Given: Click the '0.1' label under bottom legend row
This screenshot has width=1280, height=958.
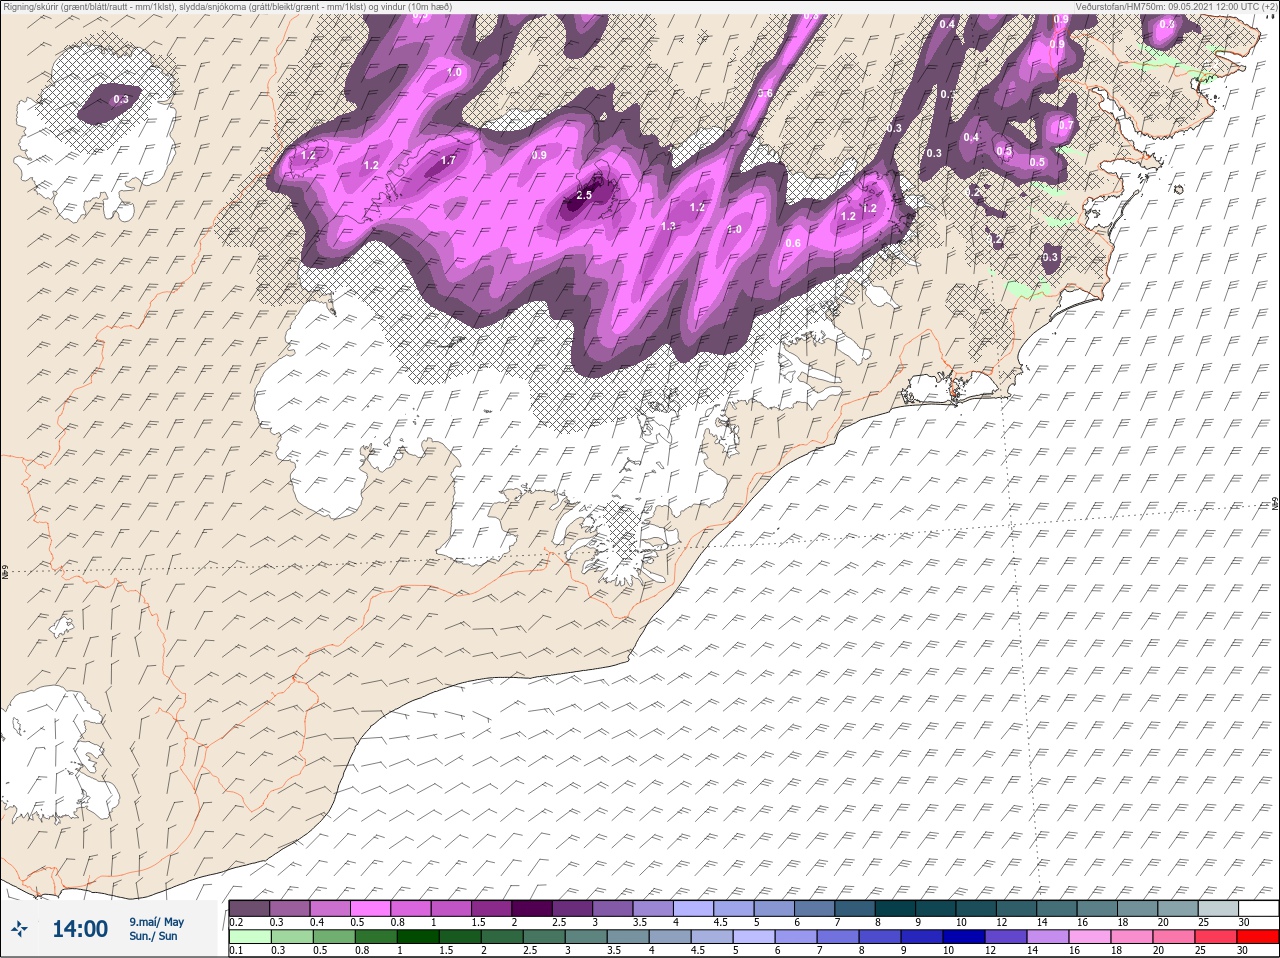Looking at the screenshot, I should 236,950.
